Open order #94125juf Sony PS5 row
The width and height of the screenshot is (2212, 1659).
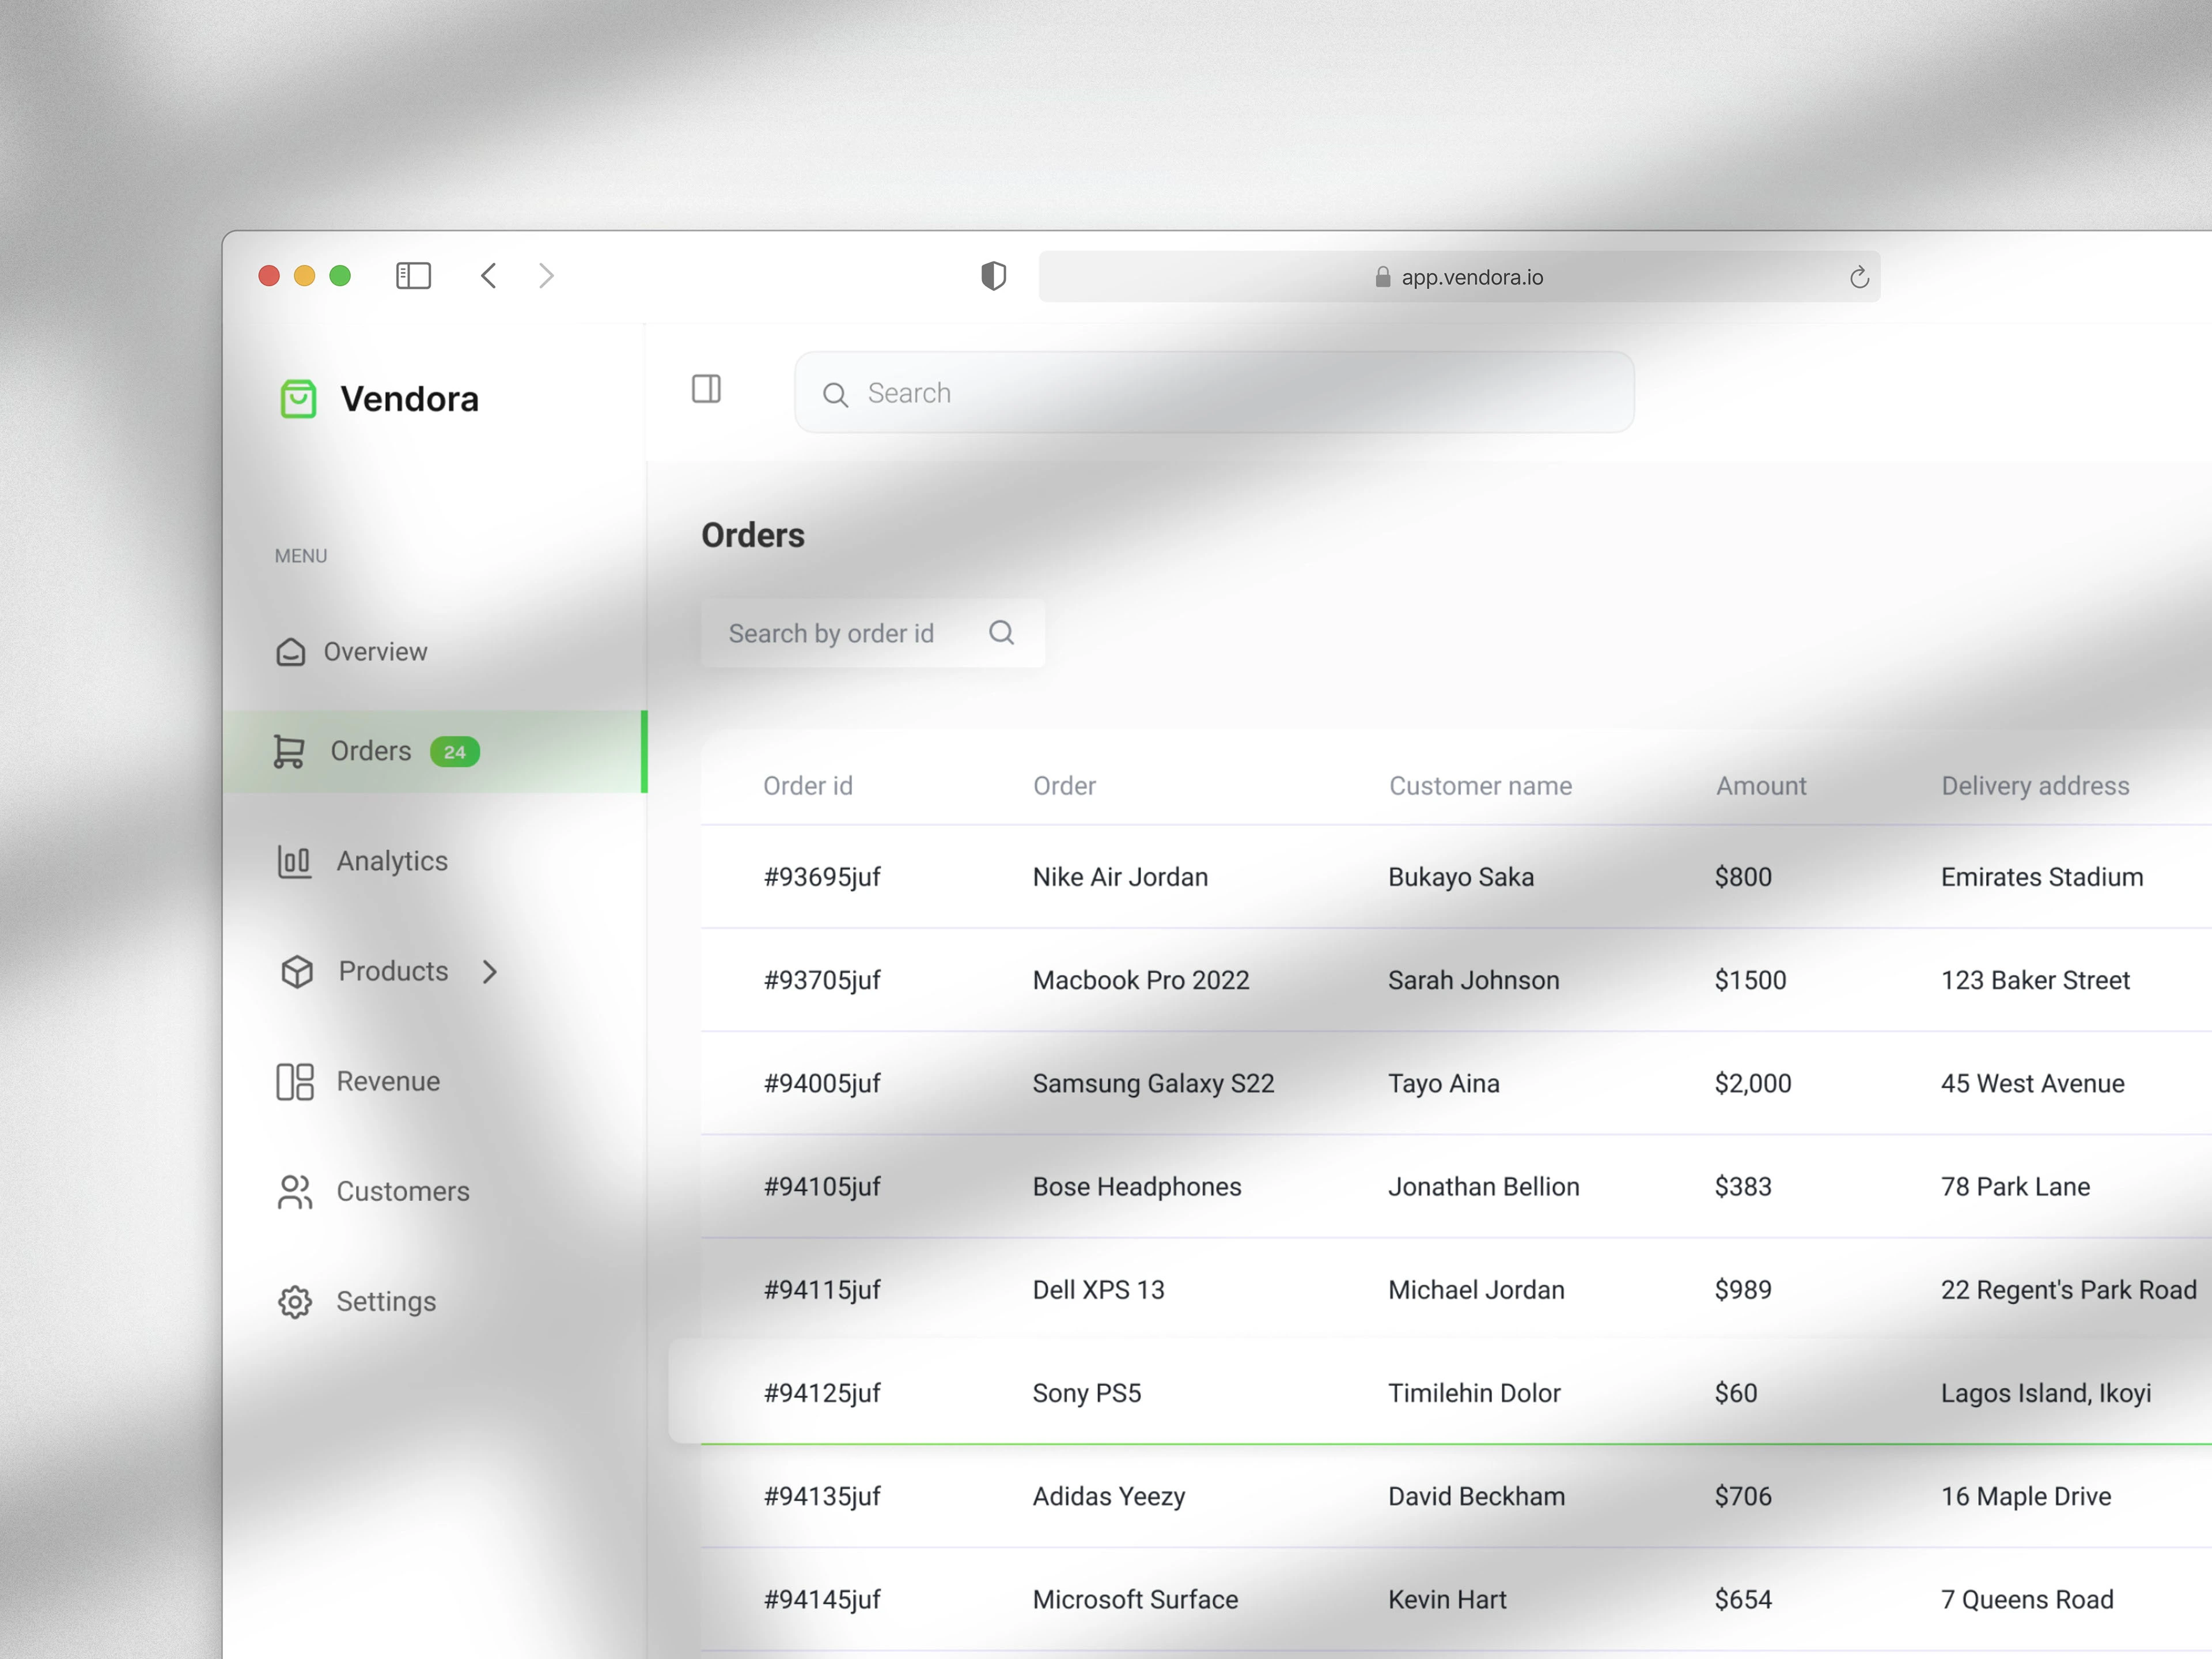[1086, 1393]
